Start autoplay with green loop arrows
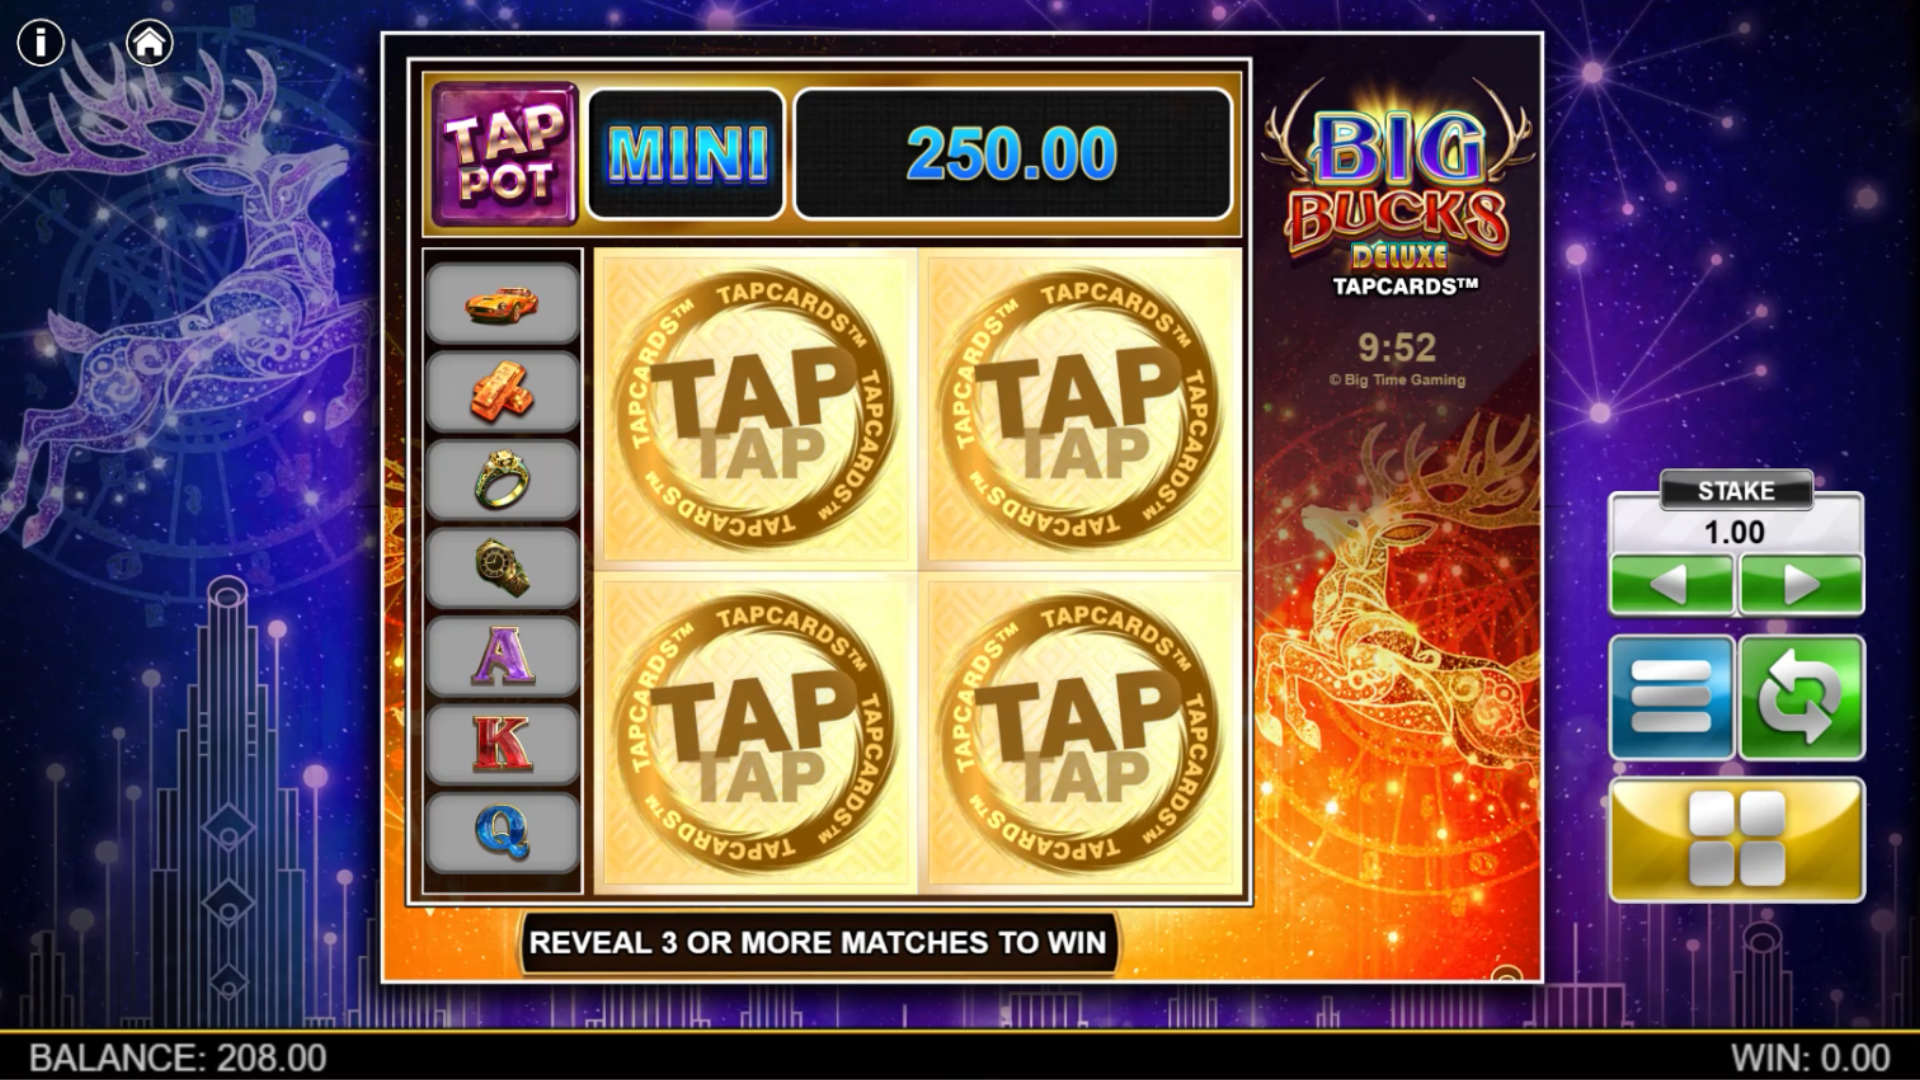Image resolution: width=1920 pixels, height=1080 pixels. (1802, 697)
